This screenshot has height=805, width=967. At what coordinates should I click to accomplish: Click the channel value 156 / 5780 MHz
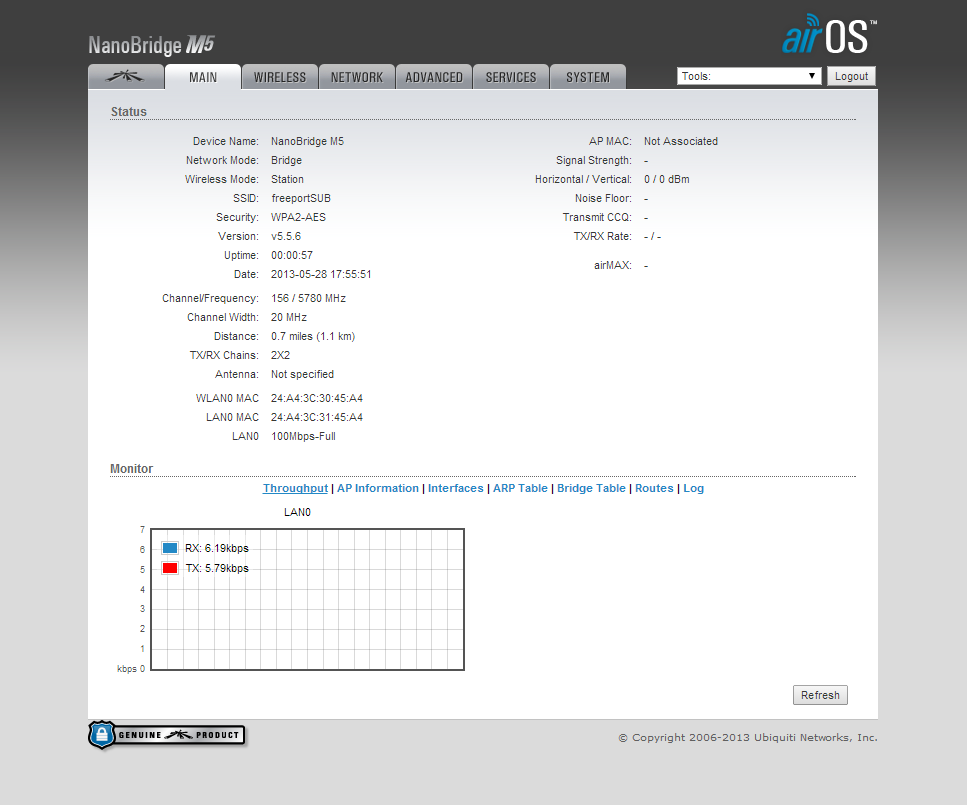[x=308, y=298]
